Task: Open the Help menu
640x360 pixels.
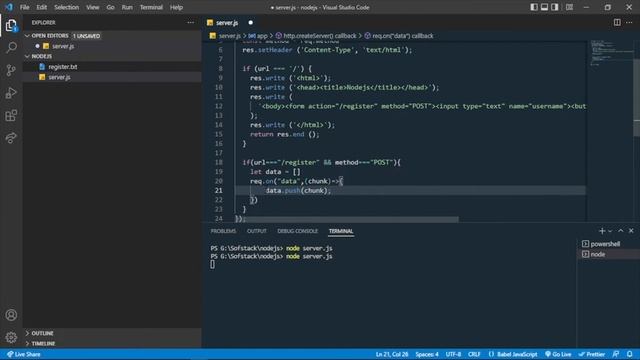Action: (x=176, y=7)
